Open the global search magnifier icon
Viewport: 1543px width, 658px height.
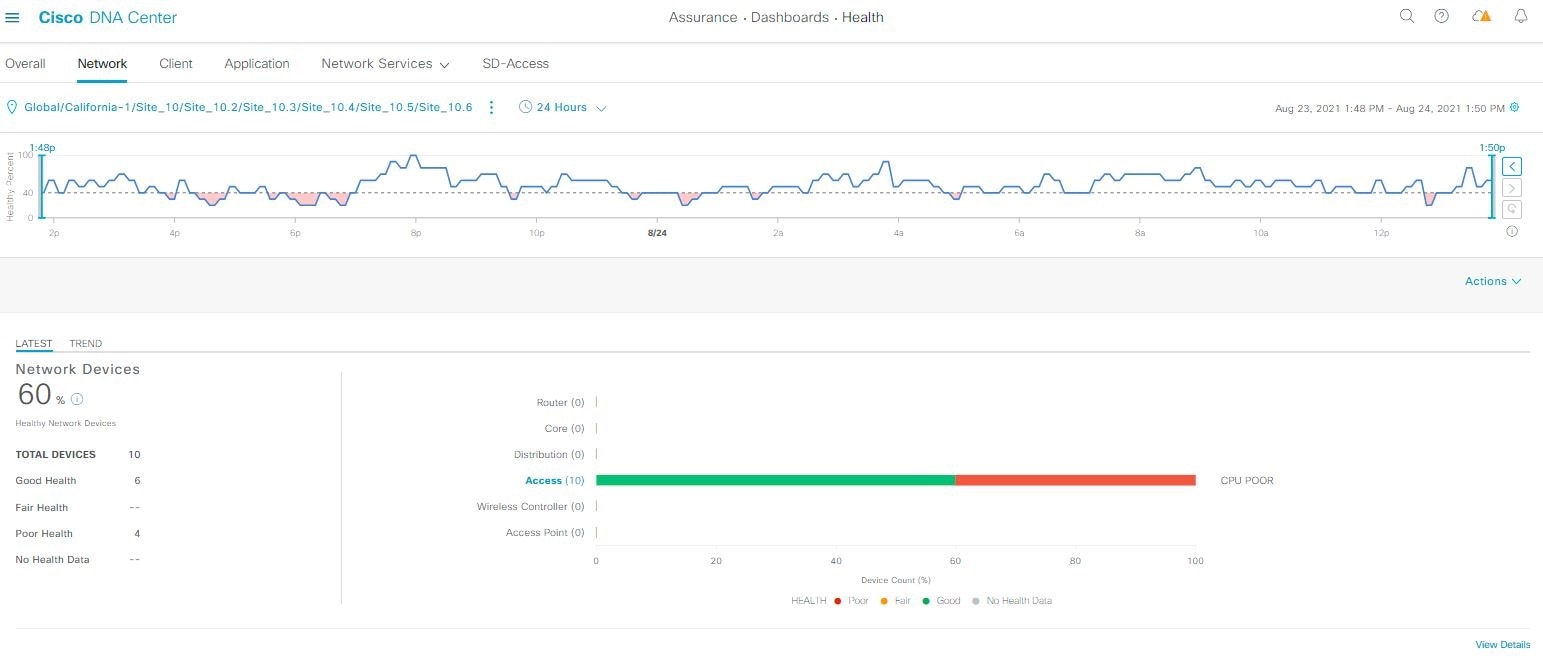[x=1407, y=16]
